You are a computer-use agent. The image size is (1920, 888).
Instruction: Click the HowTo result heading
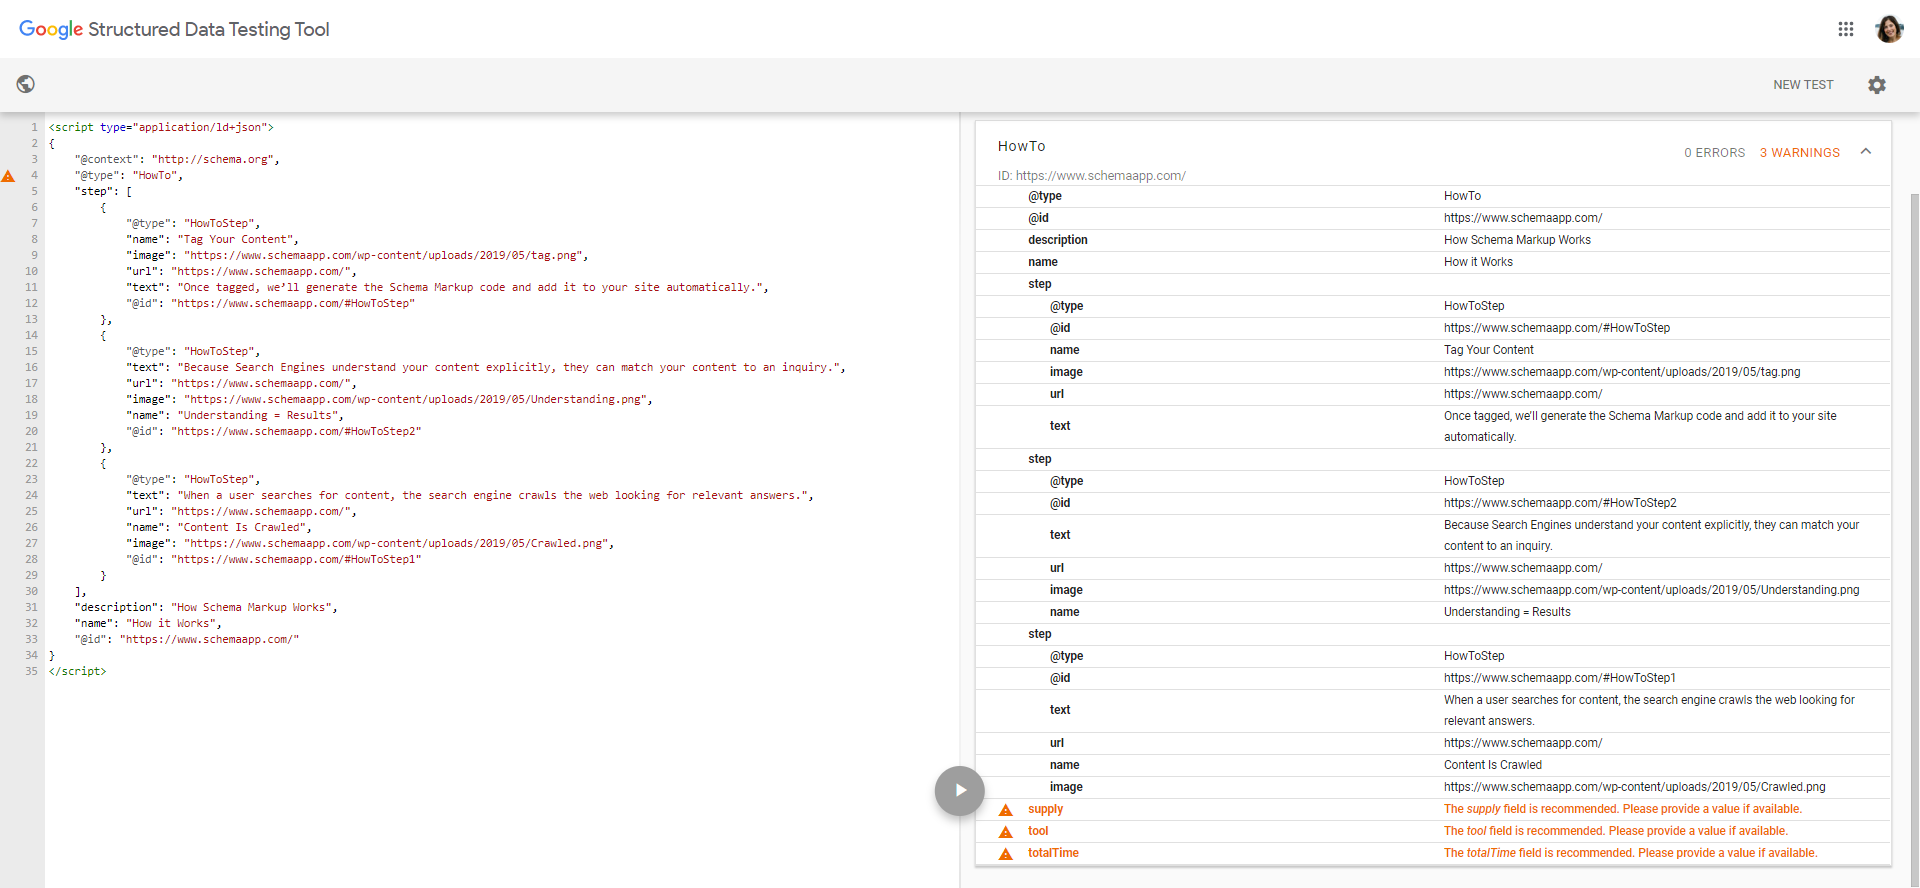click(1022, 146)
